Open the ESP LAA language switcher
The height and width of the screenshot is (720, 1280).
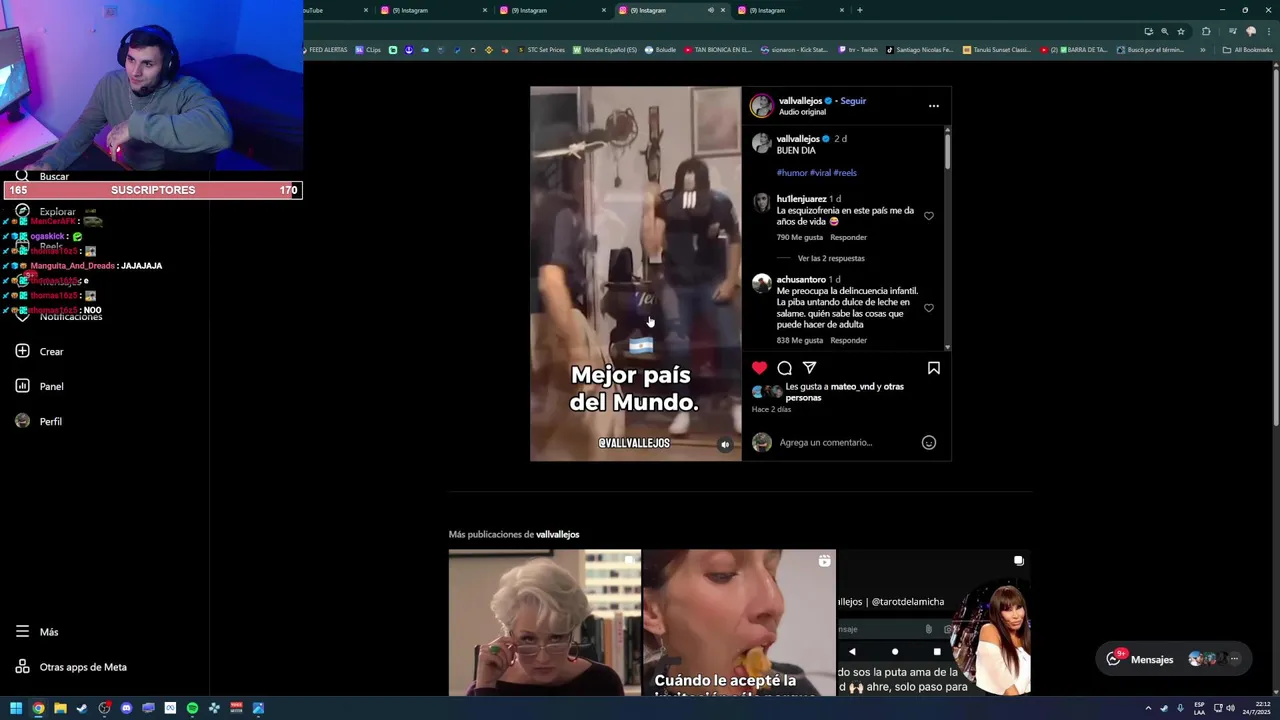(x=1199, y=708)
